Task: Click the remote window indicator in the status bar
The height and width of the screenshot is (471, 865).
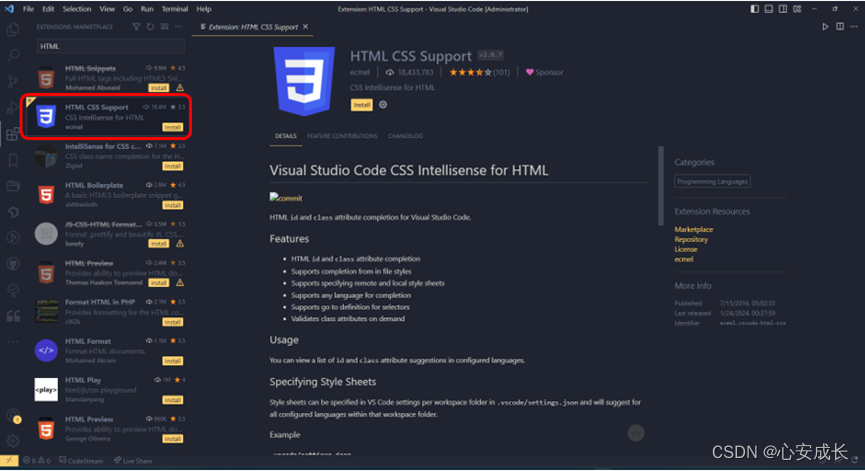Action: [9, 461]
